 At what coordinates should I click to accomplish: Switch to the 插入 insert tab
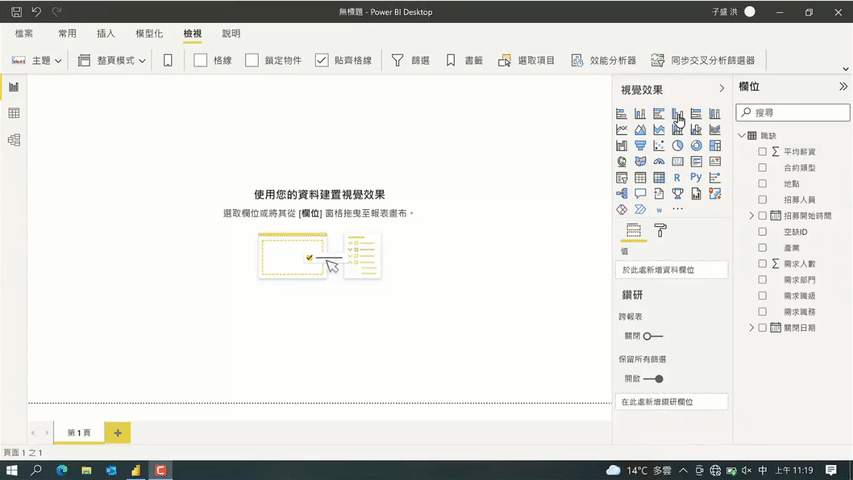click(x=106, y=34)
